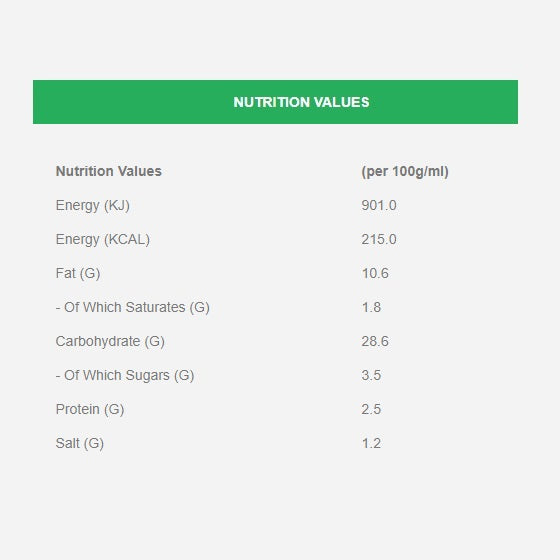560x560 pixels.
Task: Click the NUTRITION VALUES title text
Action: [x=301, y=102]
